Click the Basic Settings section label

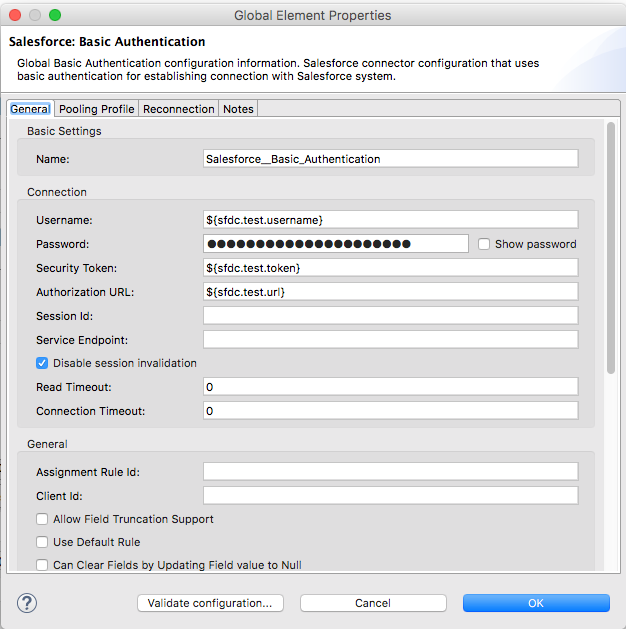pyautogui.click(x=64, y=131)
